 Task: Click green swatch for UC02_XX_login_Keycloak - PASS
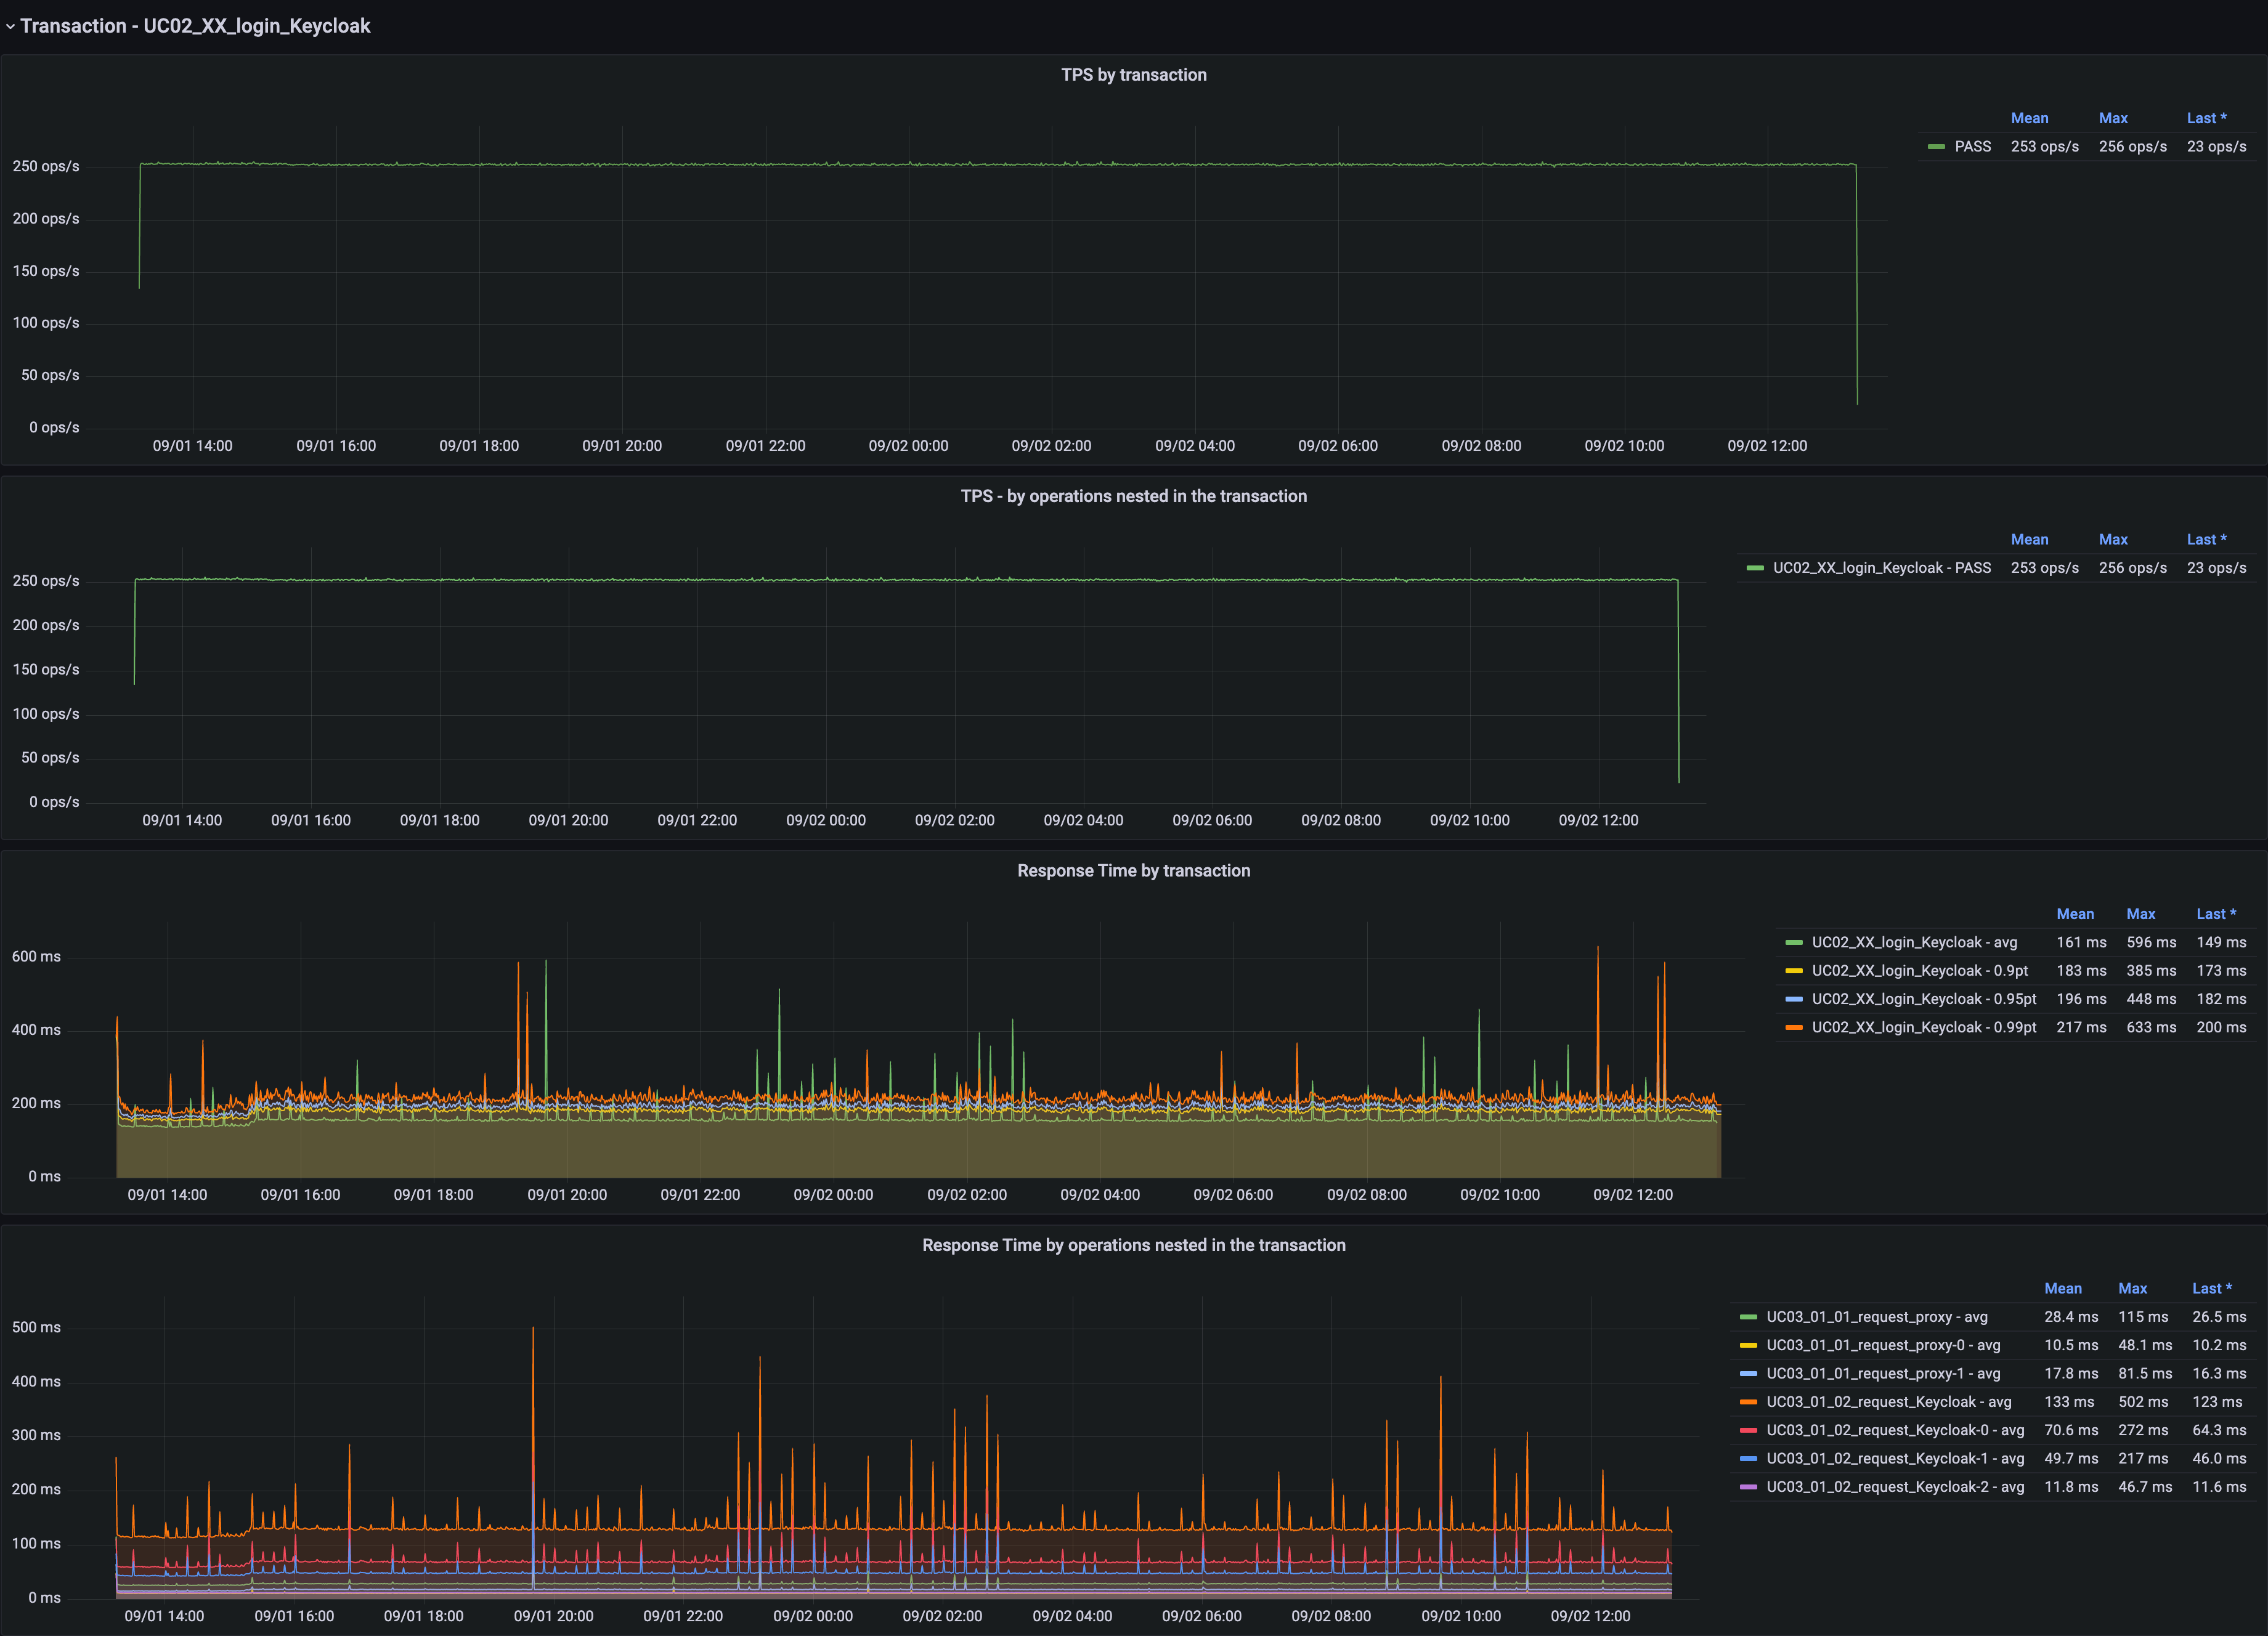[1755, 568]
